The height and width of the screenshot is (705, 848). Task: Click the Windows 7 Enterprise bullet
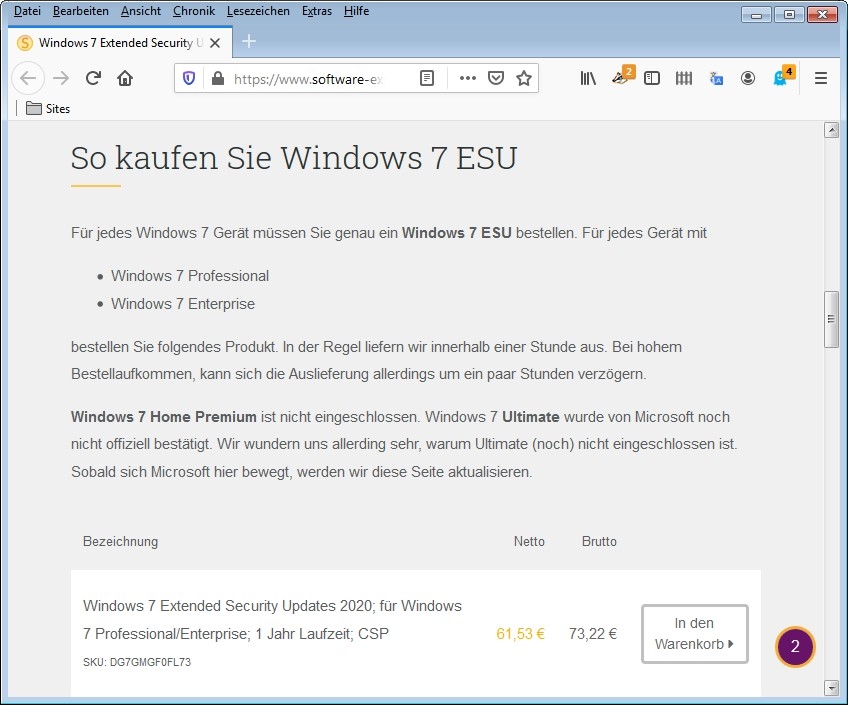(183, 304)
